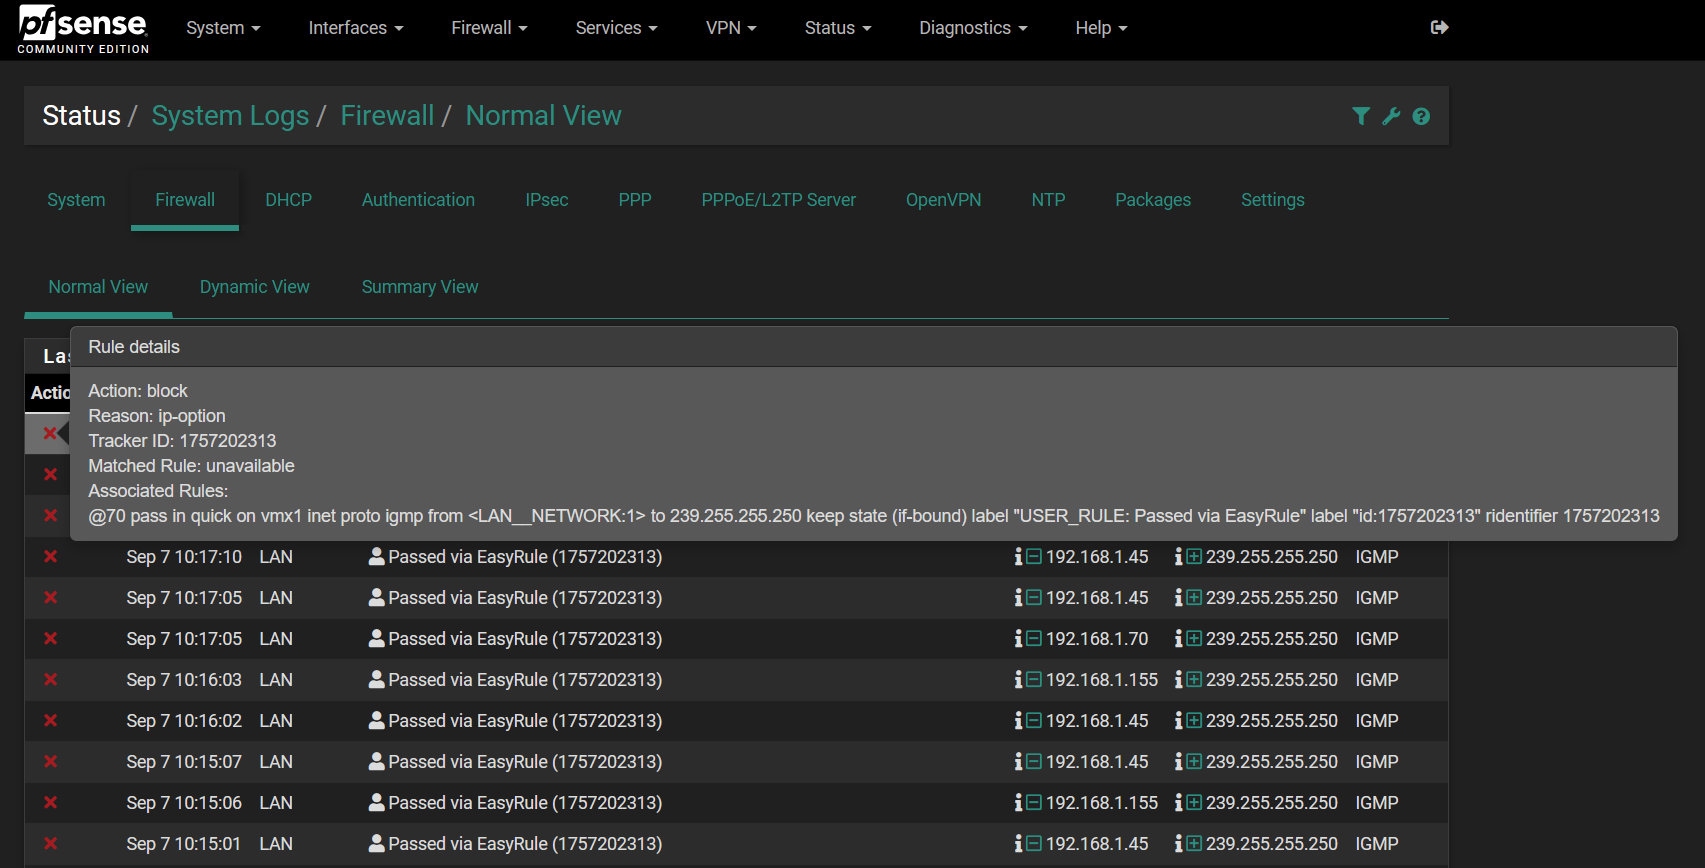Click block-source minus icon in 10:16:03 row
Viewport: 1705px width, 868px height.
point(1034,679)
